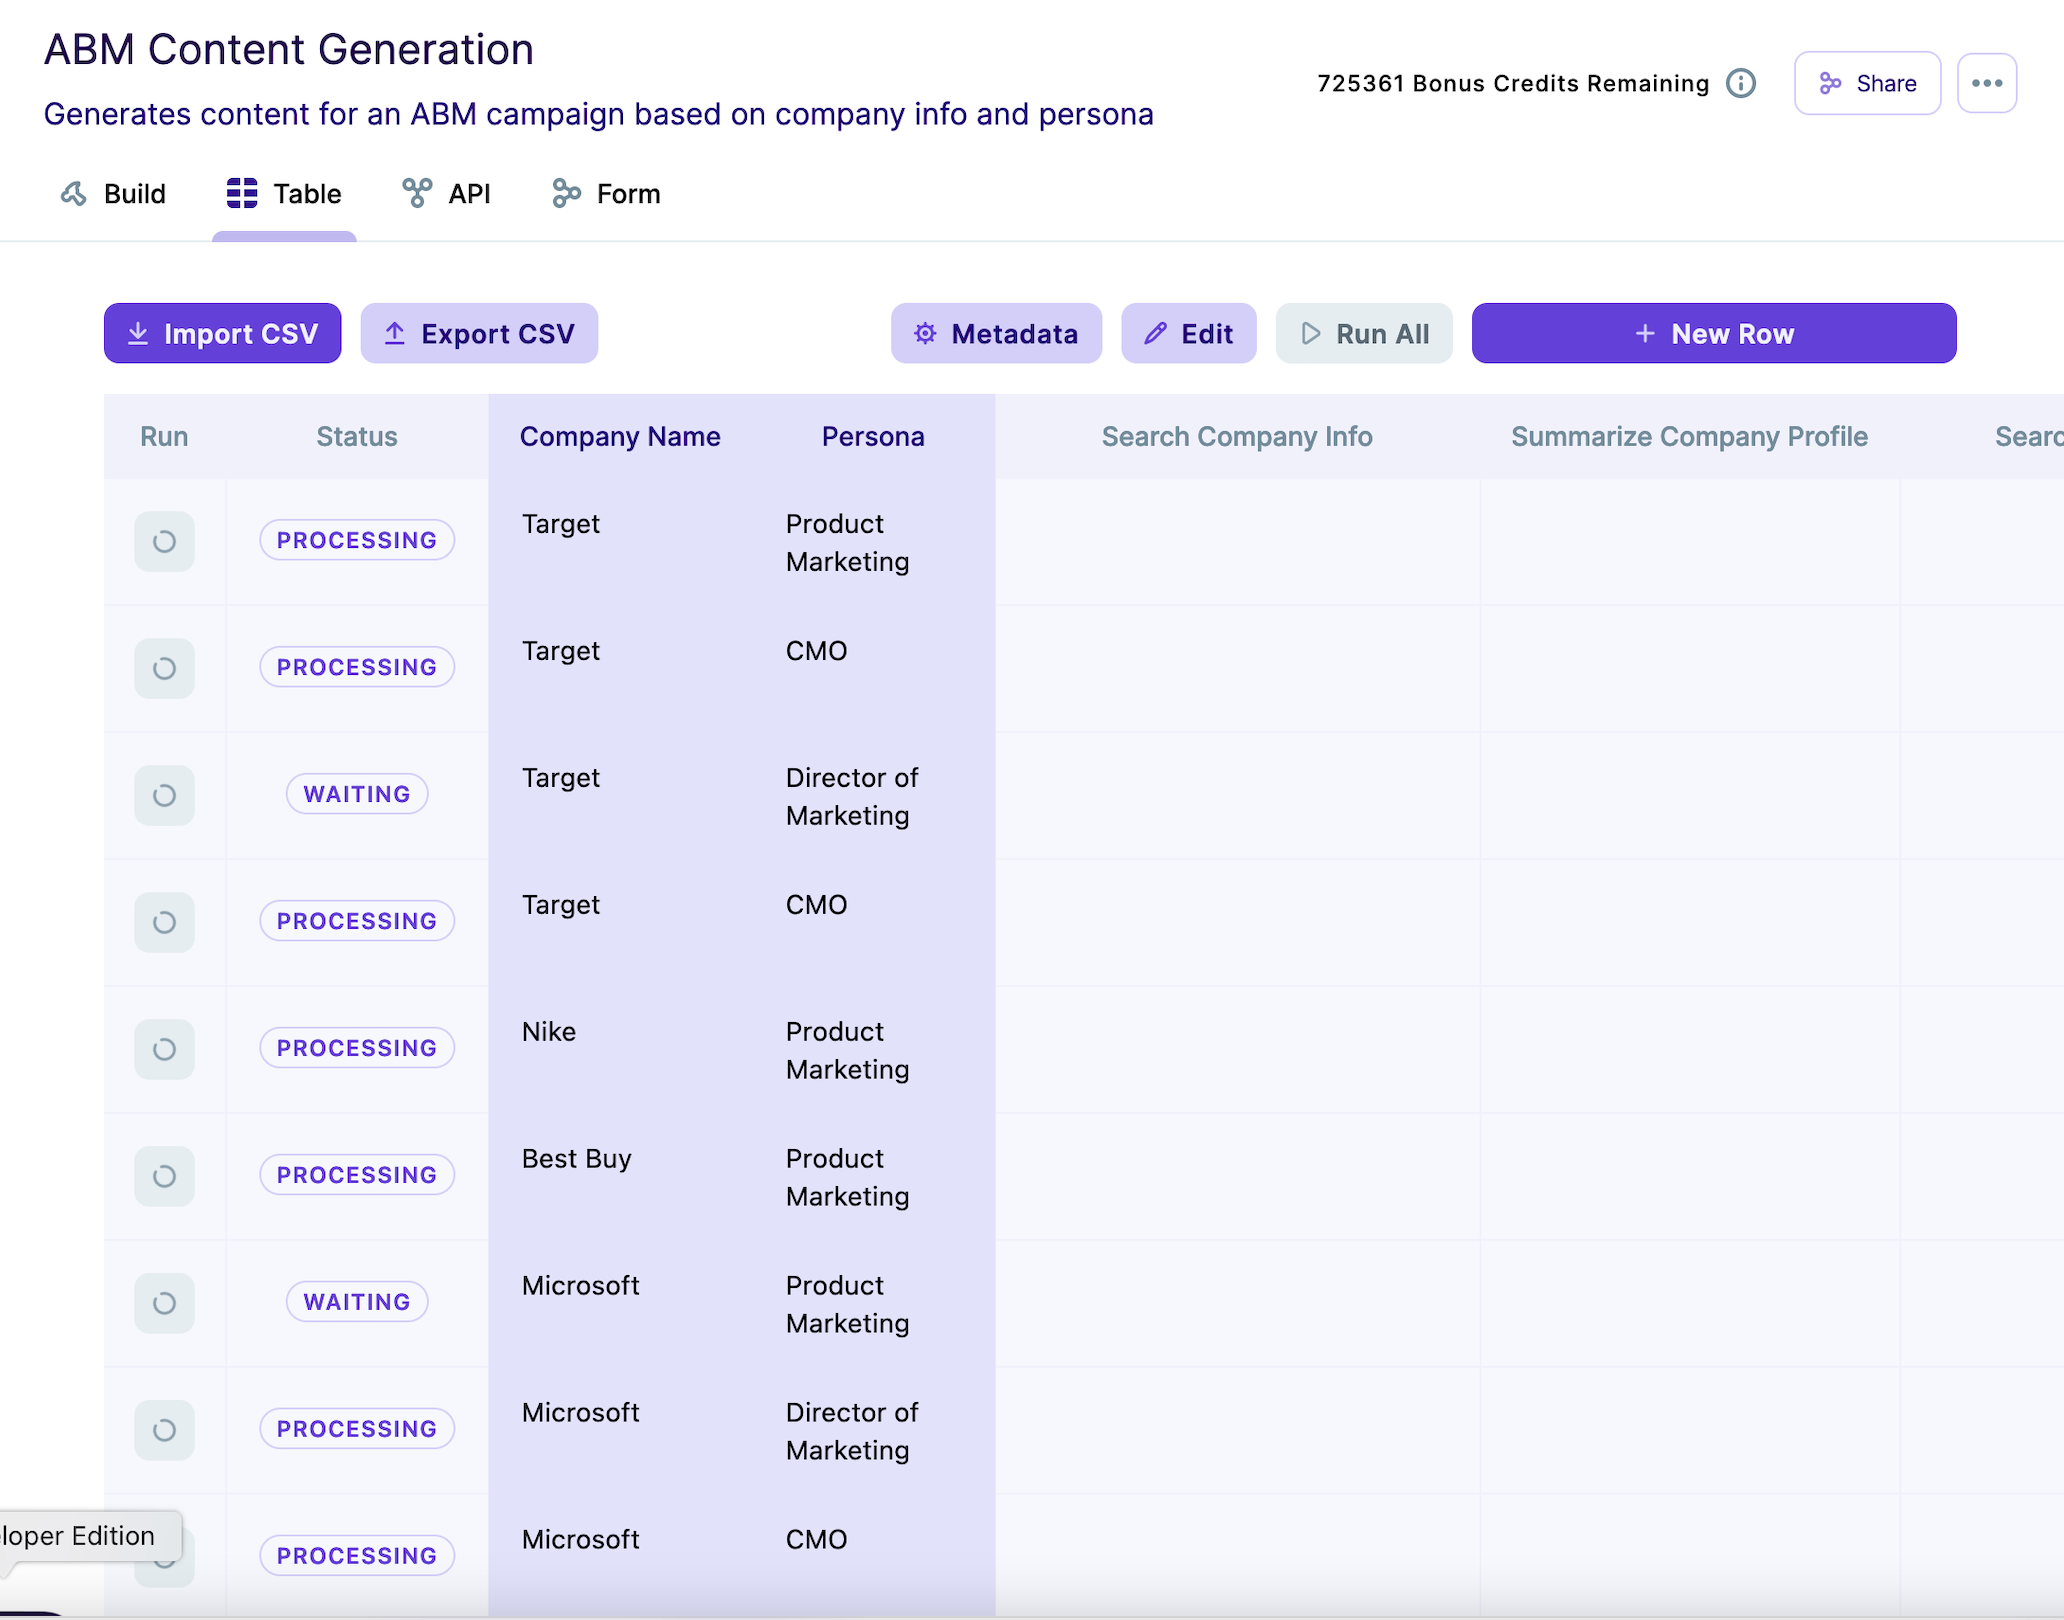2064x1620 pixels.
Task: Switch to the Build tab
Action: [x=113, y=194]
